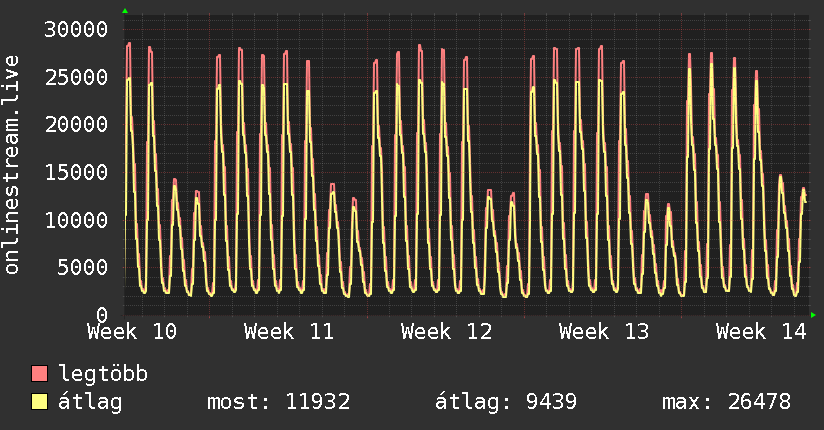Viewport: 824px width, 430px height.
Task: Click the Week 12 axis label
Action: tap(447, 332)
